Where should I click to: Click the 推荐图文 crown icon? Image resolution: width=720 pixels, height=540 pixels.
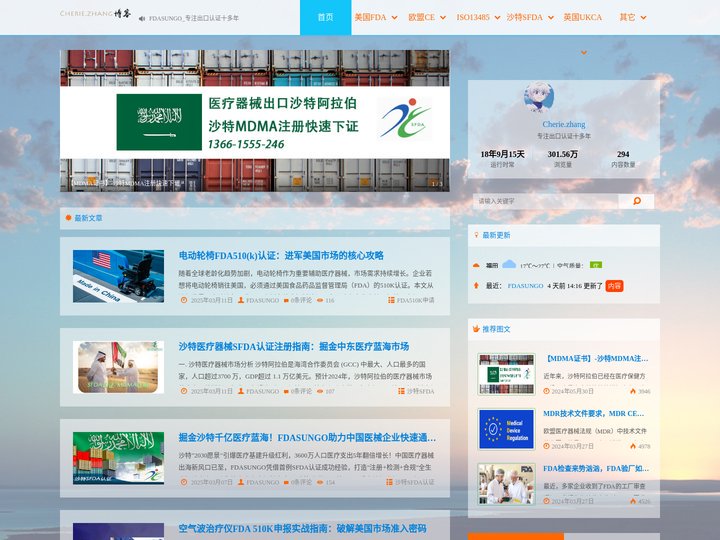coord(476,329)
